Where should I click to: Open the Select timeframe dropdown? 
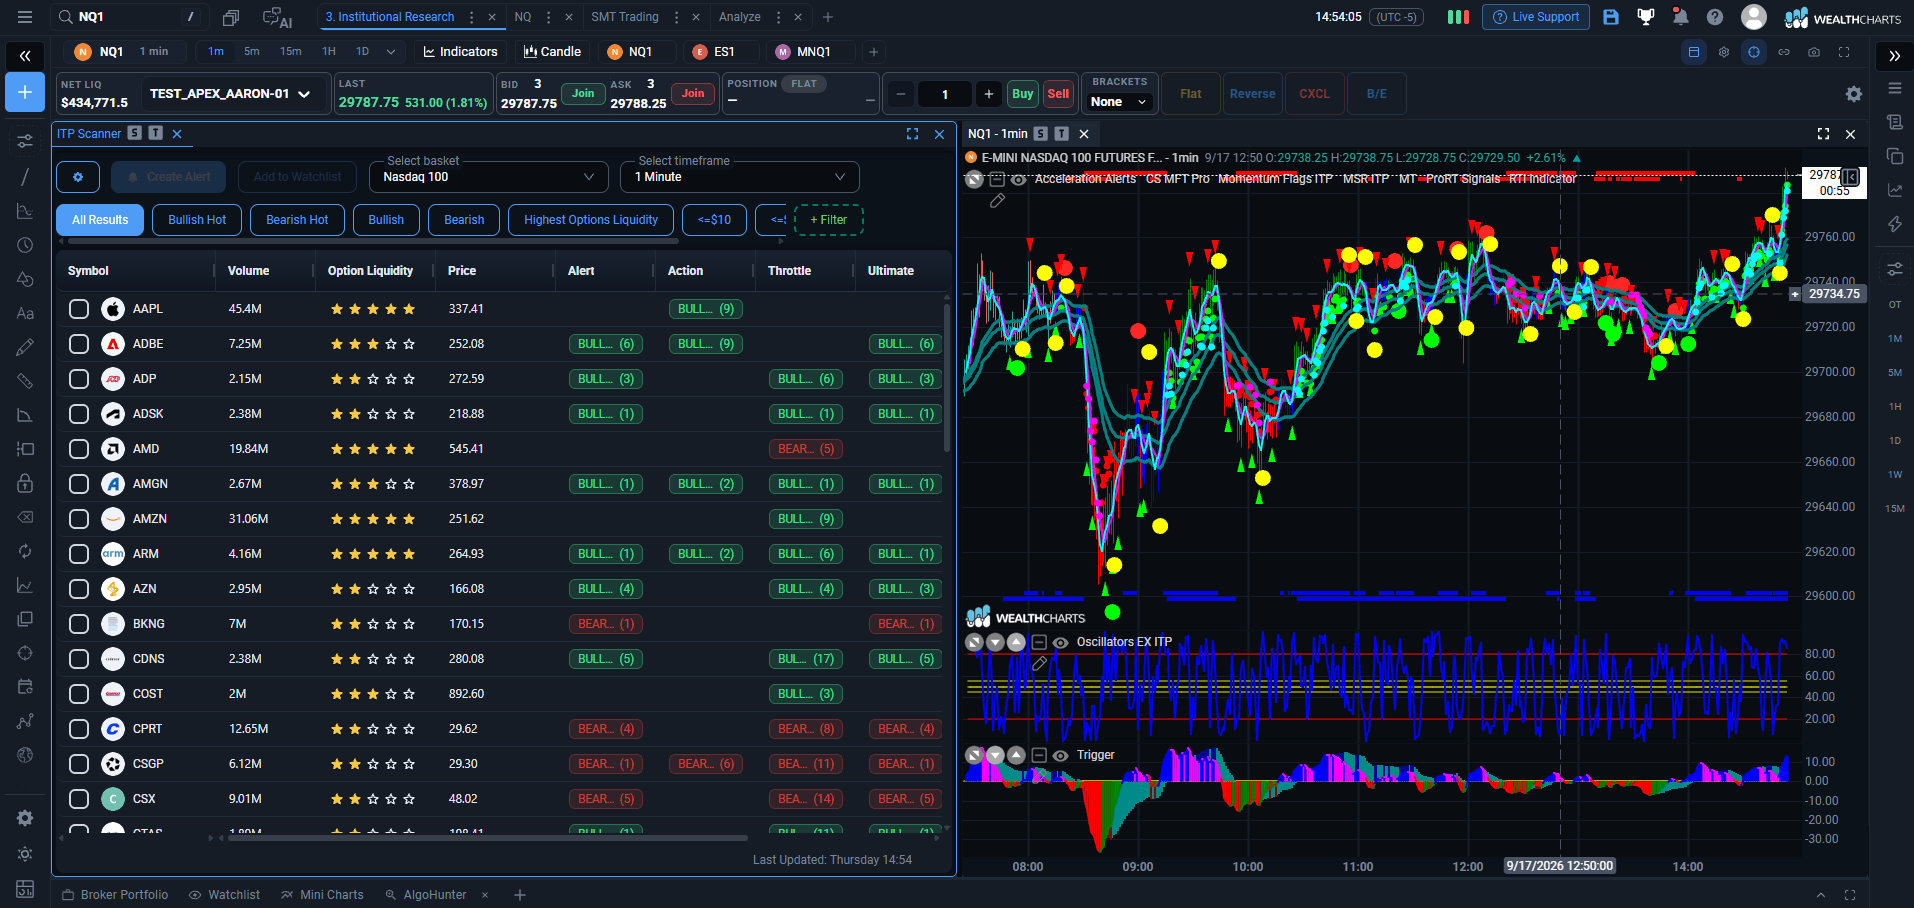740,177
